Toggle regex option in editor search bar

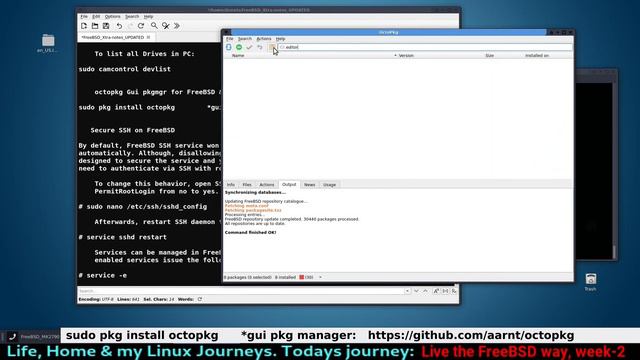pyautogui.click(x=454, y=291)
